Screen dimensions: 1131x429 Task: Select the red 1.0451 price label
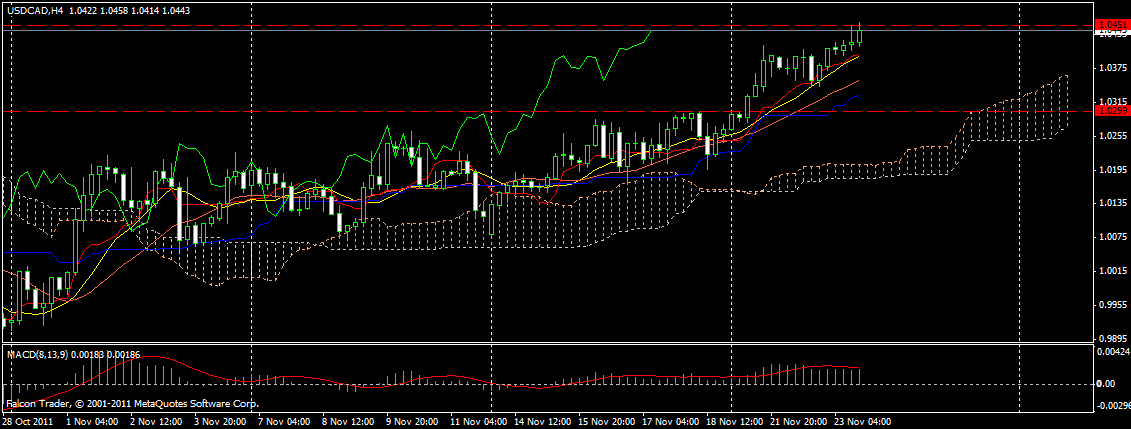pos(1112,24)
